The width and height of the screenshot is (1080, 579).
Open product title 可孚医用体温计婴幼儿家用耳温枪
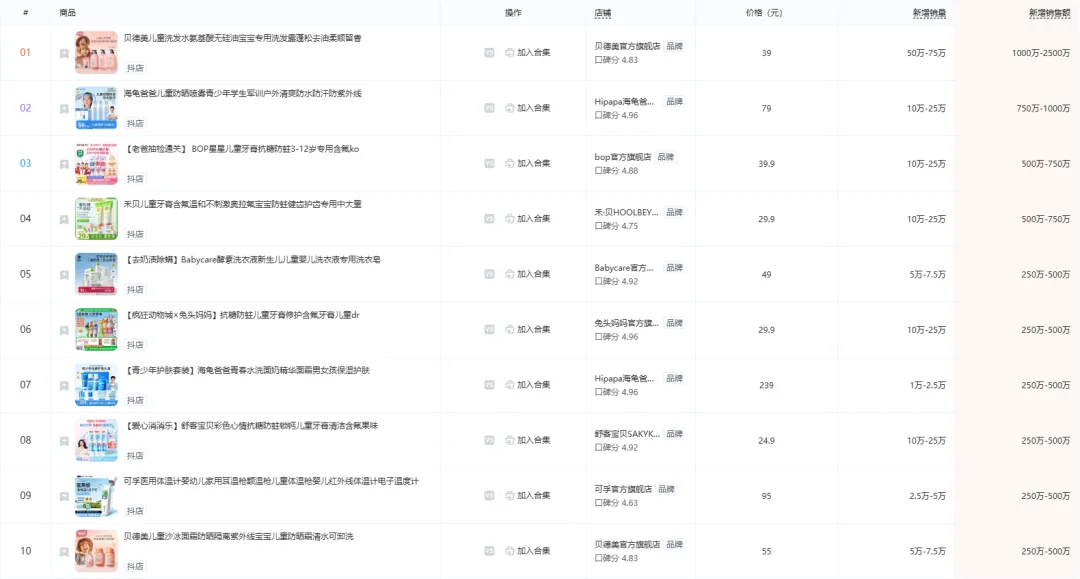[271, 481]
